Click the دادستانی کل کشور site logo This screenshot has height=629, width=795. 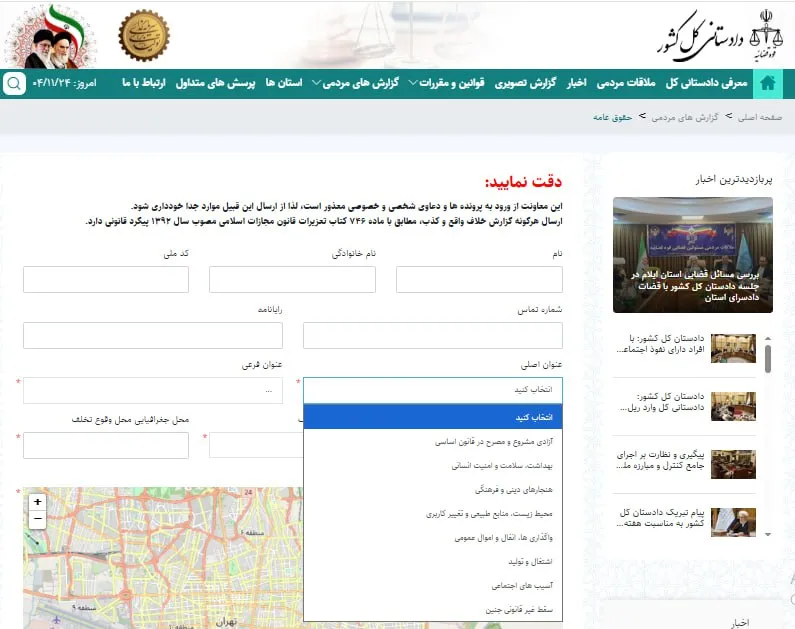[x=710, y=35]
